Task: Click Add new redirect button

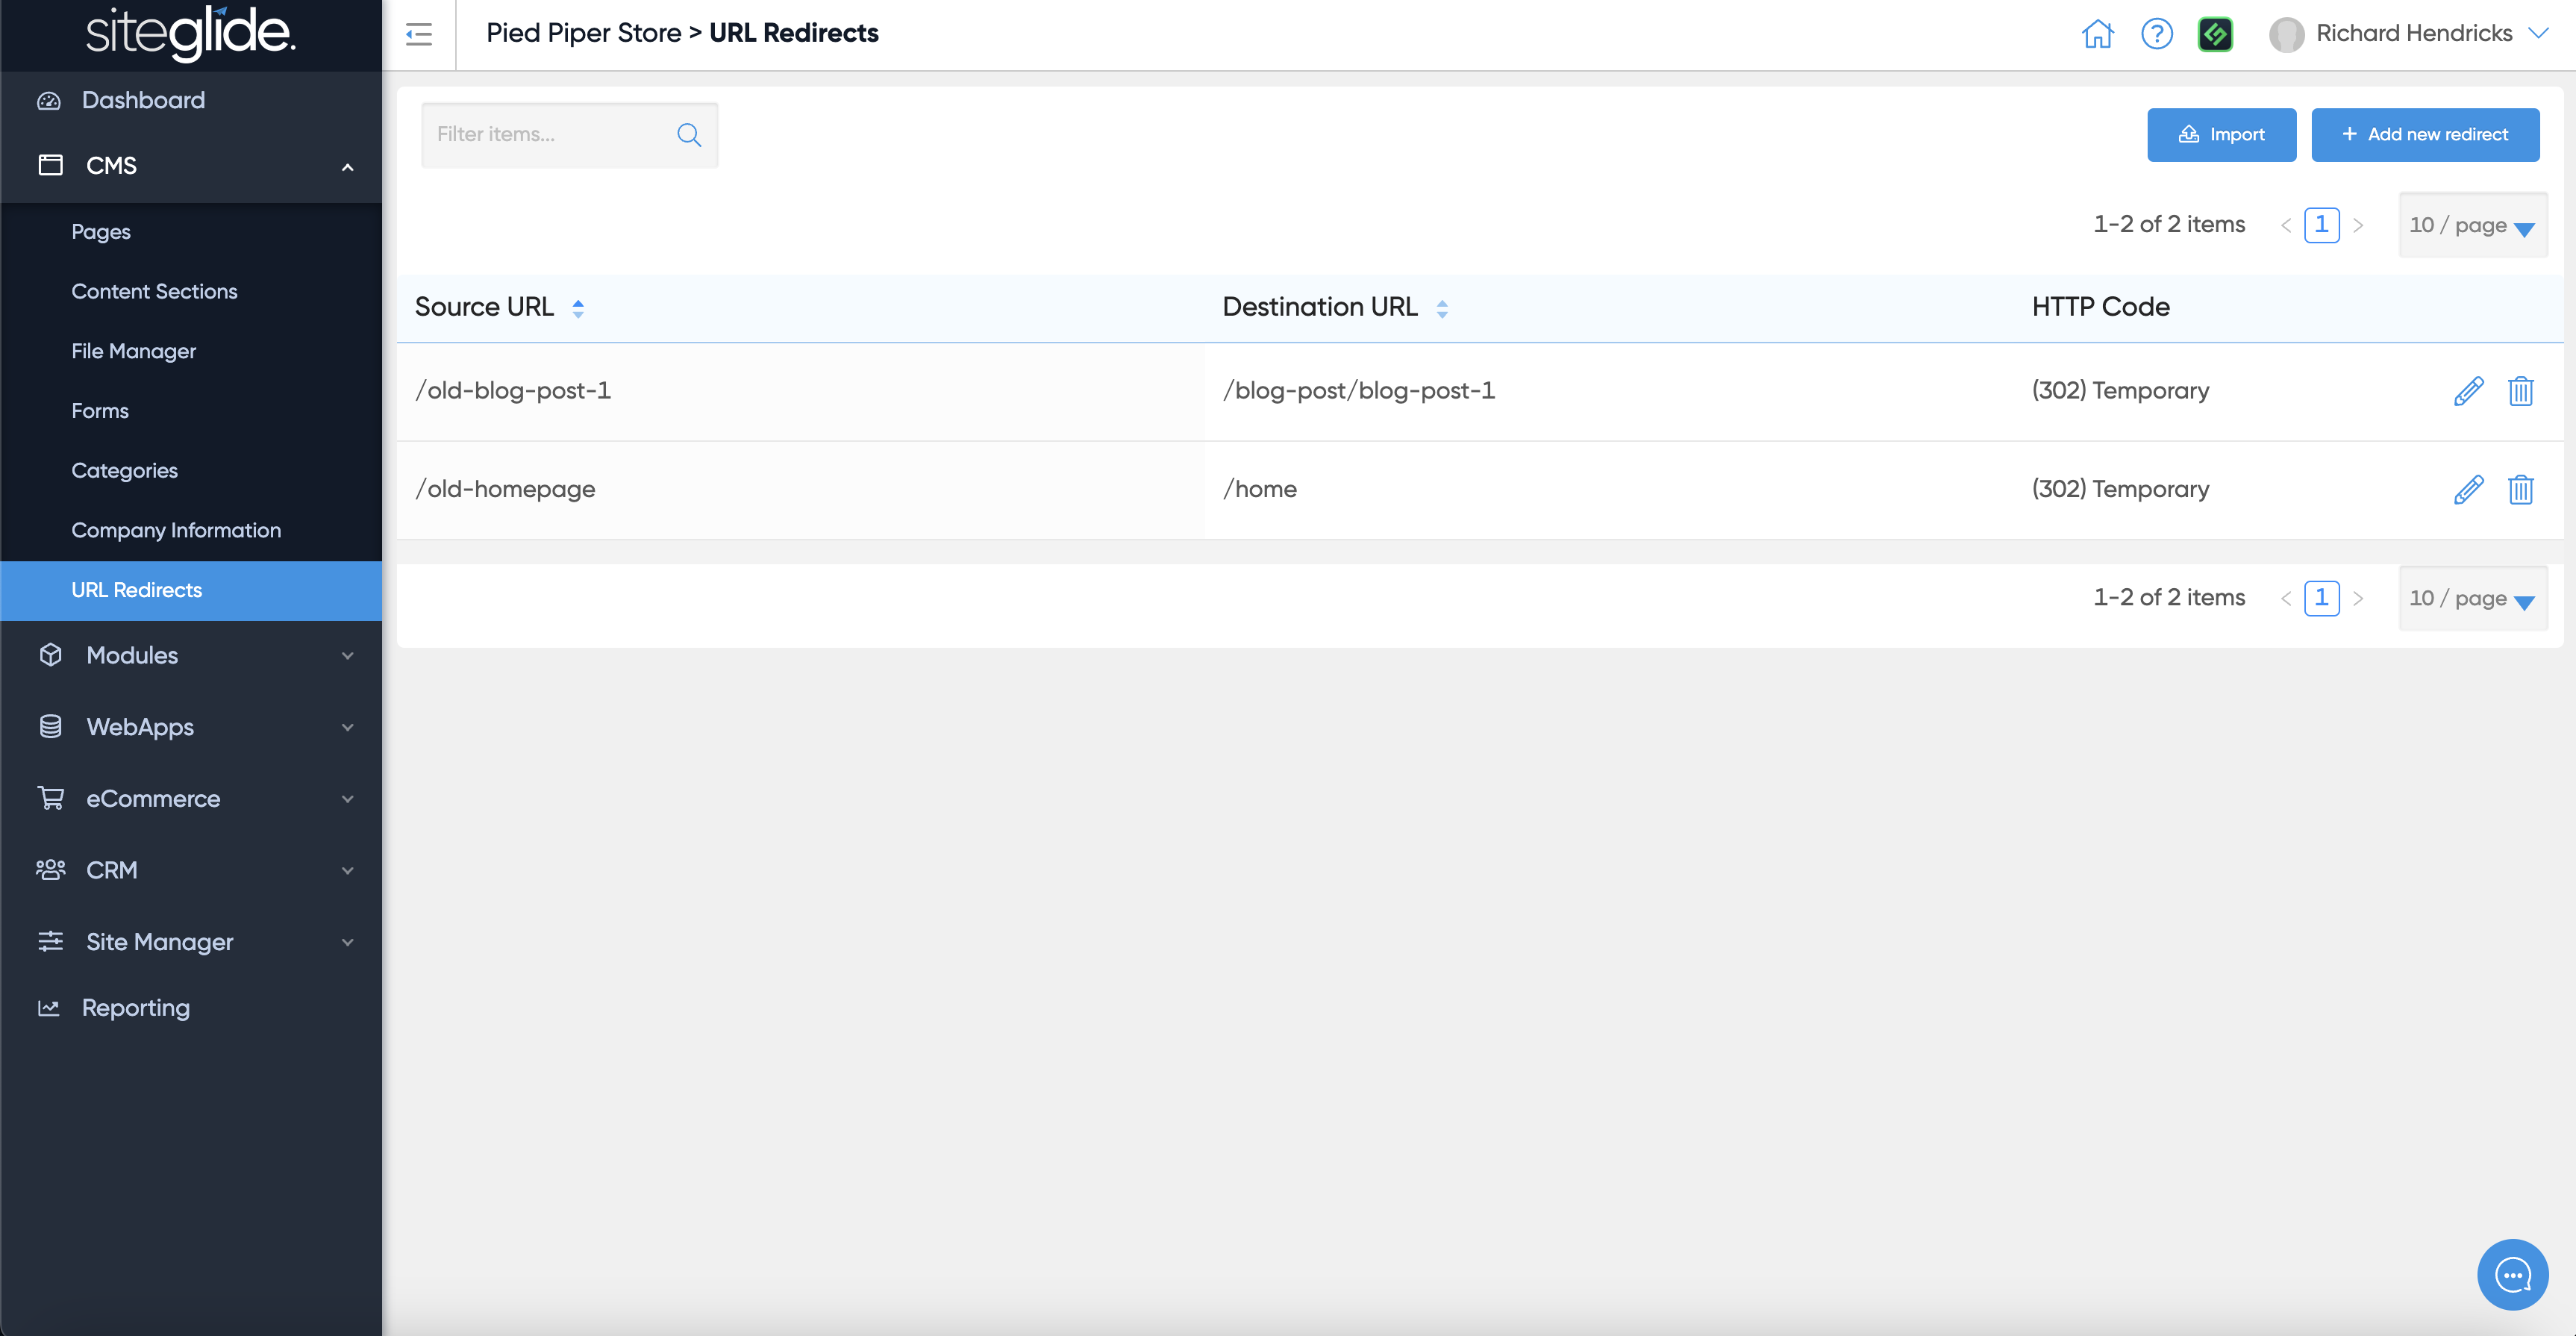Action: click(2424, 135)
